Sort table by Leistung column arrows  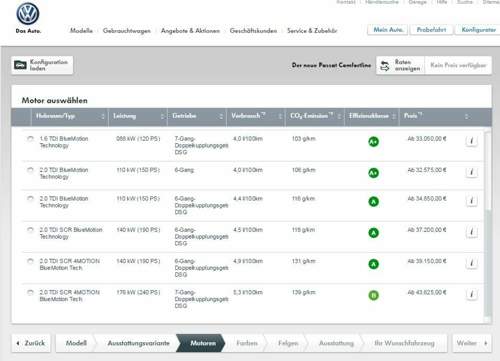coord(162,116)
